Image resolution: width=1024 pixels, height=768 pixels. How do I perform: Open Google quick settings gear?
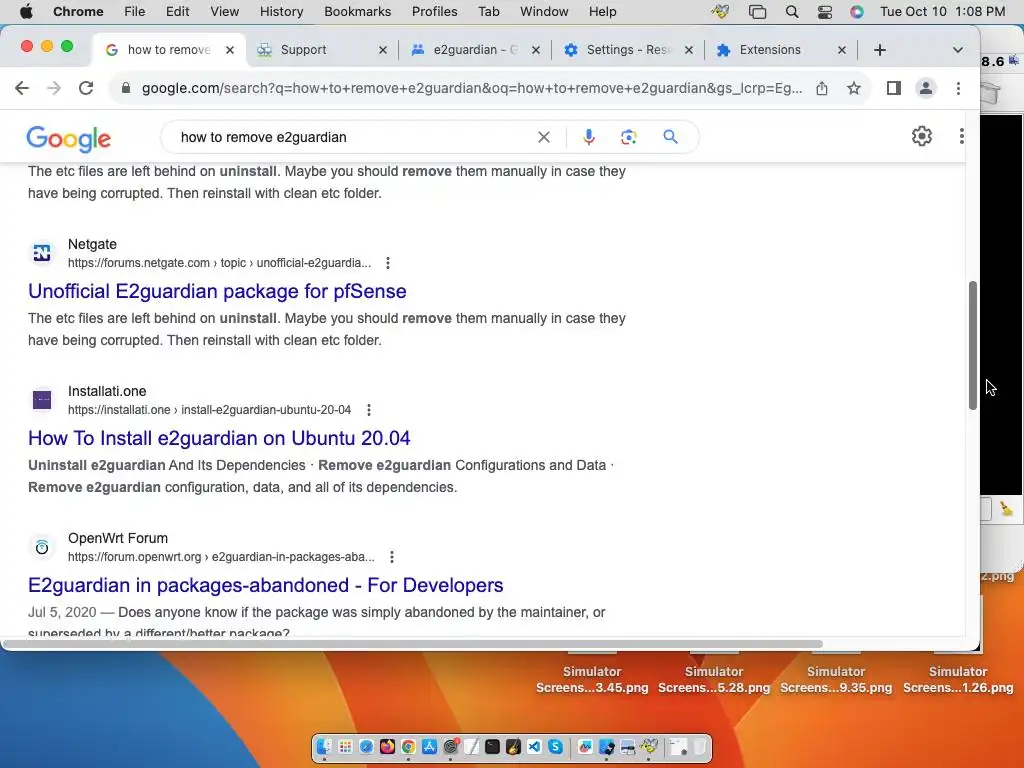click(x=921, y=136)
